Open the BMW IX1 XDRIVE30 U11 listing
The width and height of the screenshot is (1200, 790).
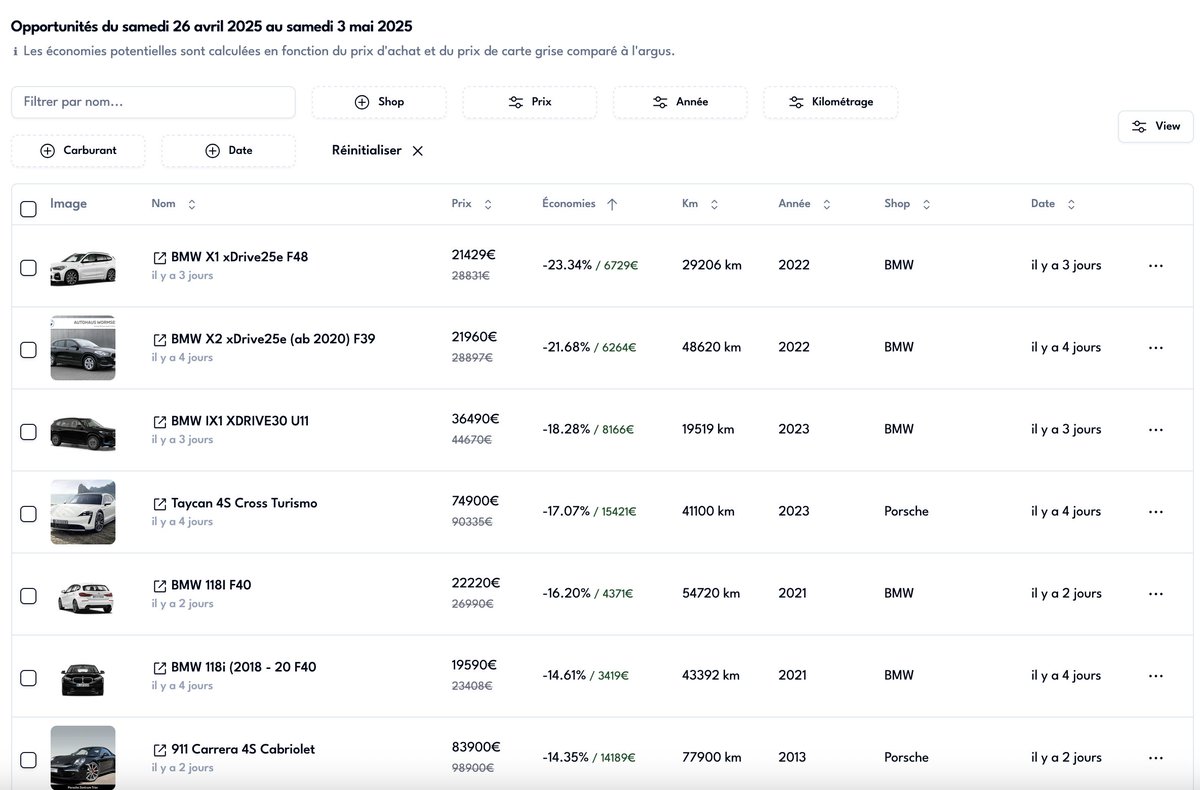tap(240, 421)
